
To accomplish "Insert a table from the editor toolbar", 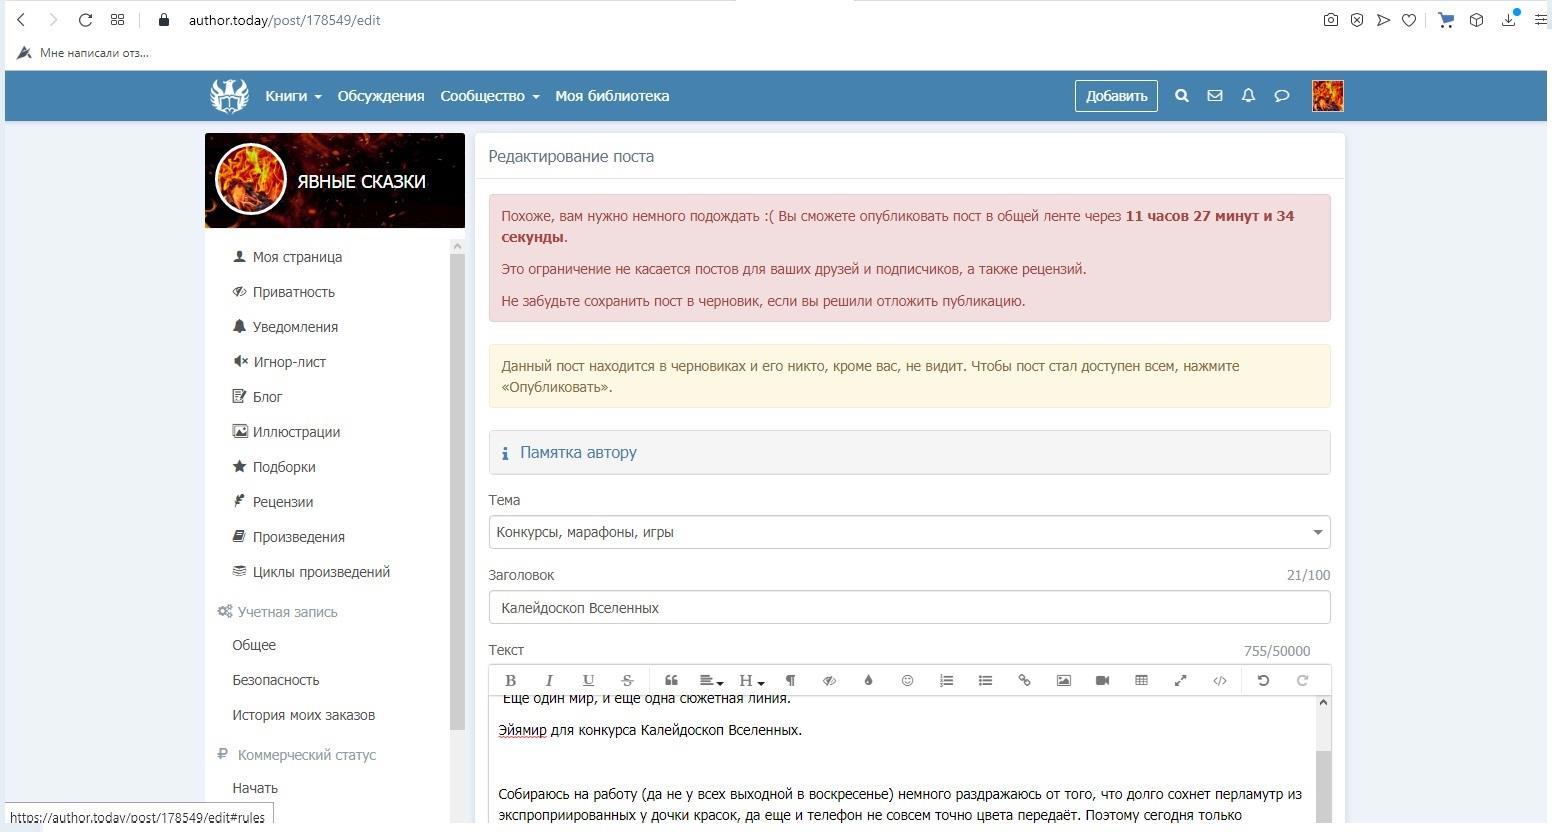I will coord(1141,680).
